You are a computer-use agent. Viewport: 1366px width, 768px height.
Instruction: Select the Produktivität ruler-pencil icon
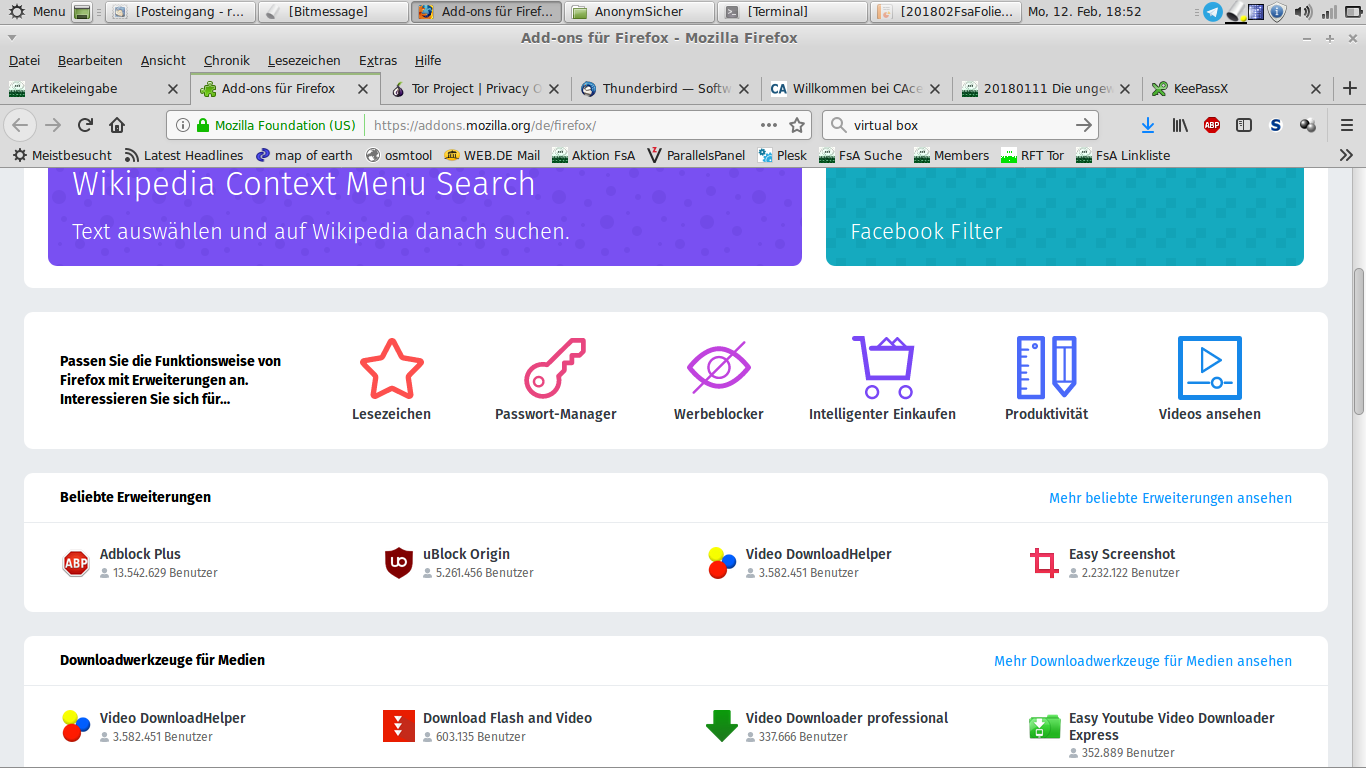(1047, 368)
